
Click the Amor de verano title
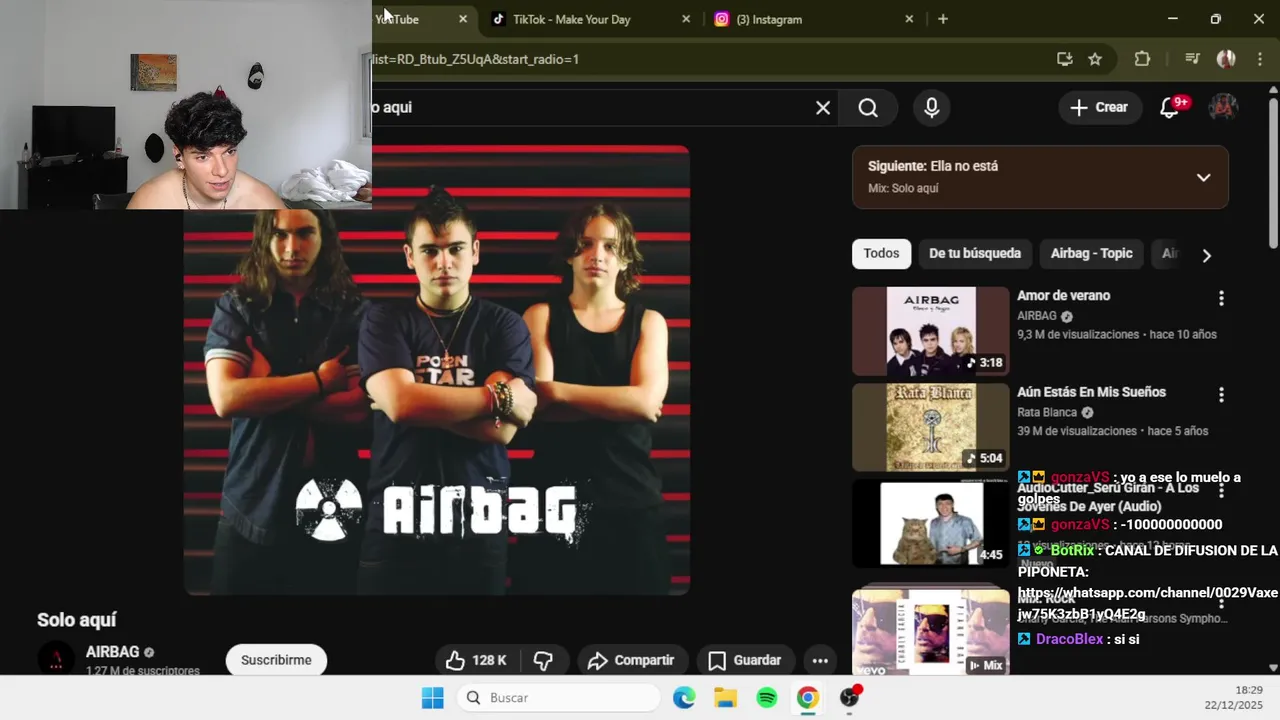point(1063,296)
